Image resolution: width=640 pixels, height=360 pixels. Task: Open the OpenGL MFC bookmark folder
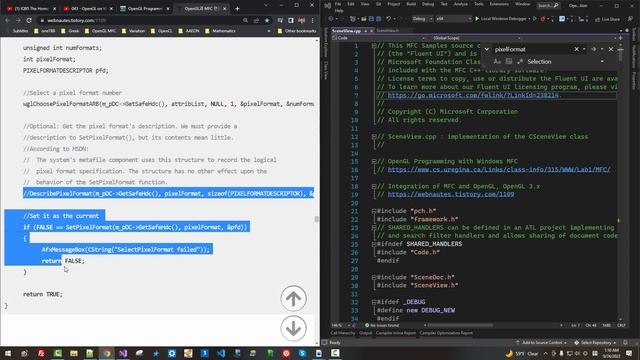point(100,31)
